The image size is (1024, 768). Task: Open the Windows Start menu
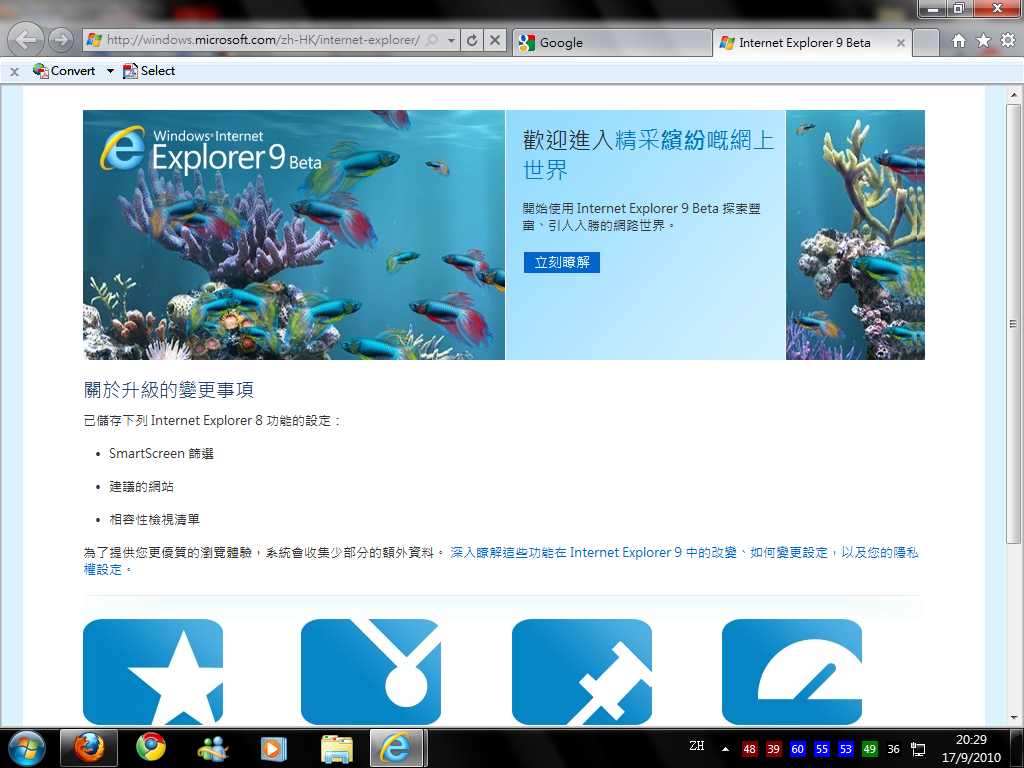tap(27, 748)
